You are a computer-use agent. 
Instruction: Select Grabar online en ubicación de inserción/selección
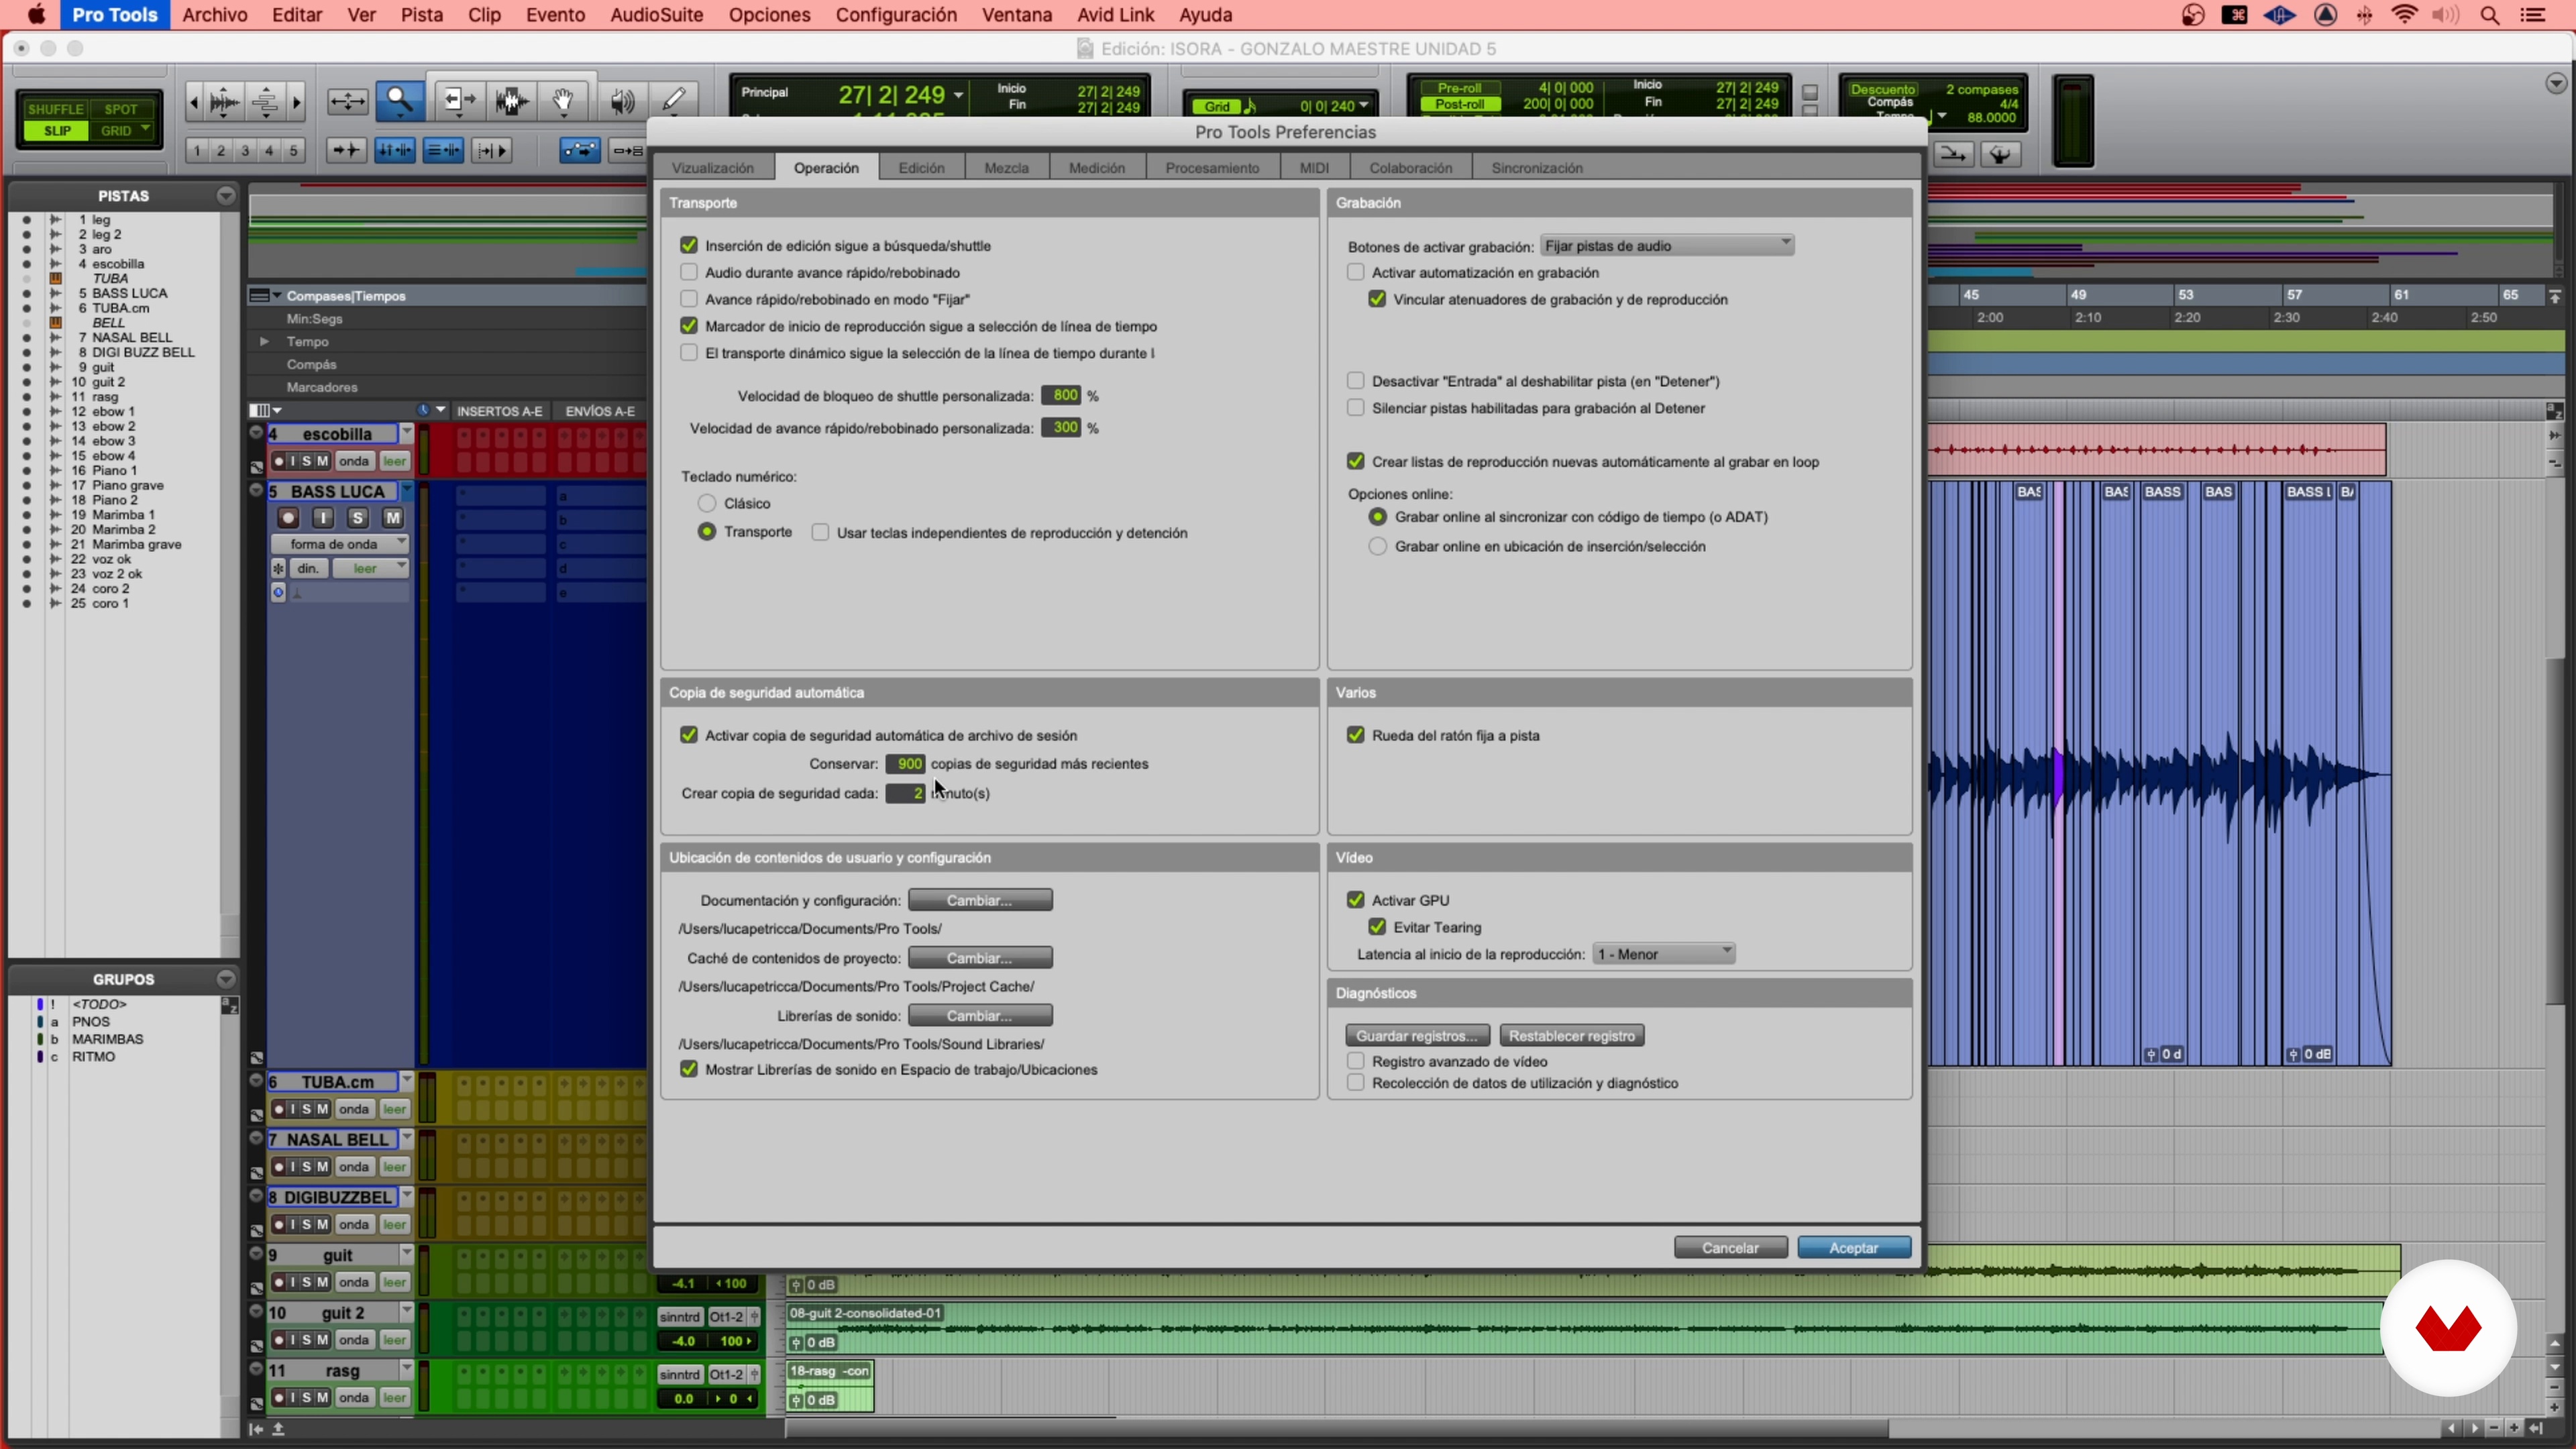click(1378, 546)
